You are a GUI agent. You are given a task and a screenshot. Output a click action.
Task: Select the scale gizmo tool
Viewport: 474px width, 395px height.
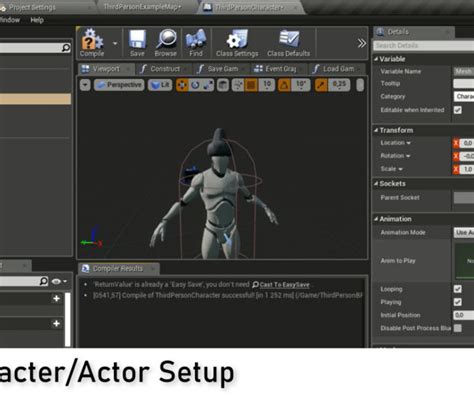point(208,85)
